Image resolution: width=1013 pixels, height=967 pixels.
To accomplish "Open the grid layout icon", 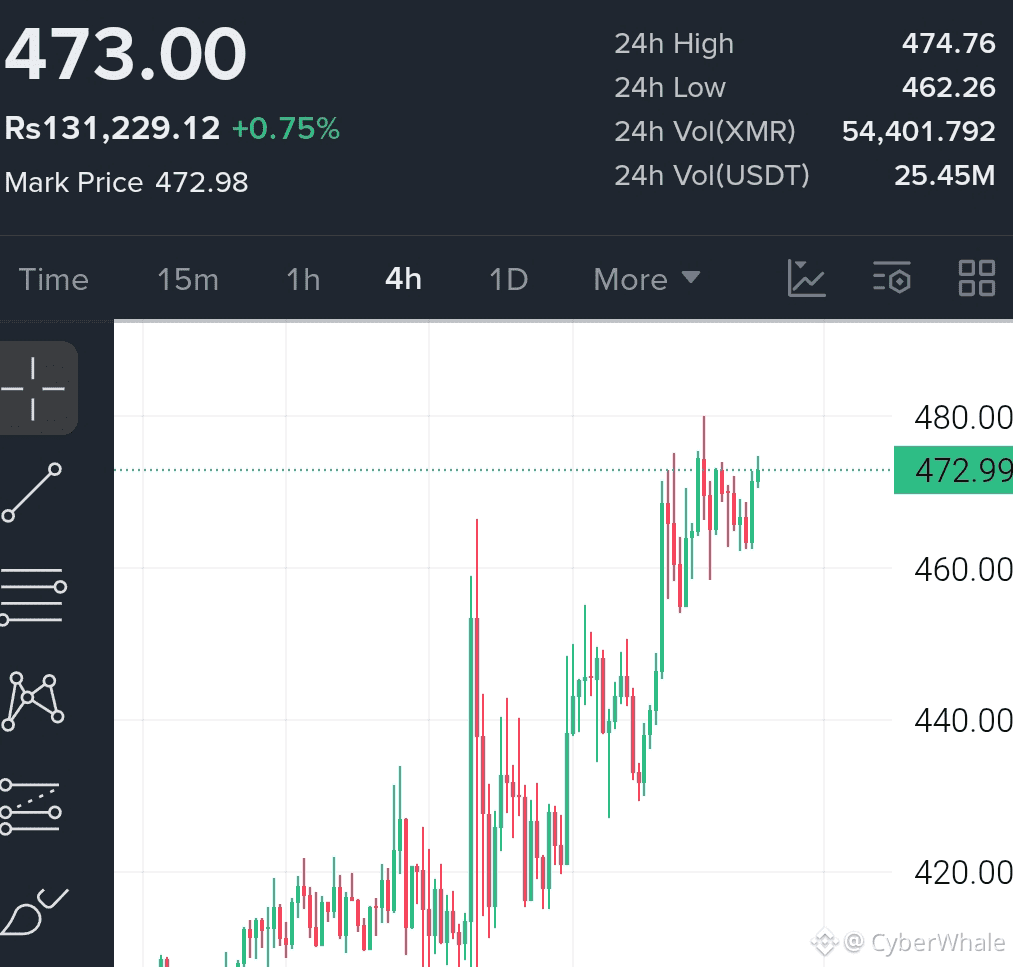I will point(976,278).
